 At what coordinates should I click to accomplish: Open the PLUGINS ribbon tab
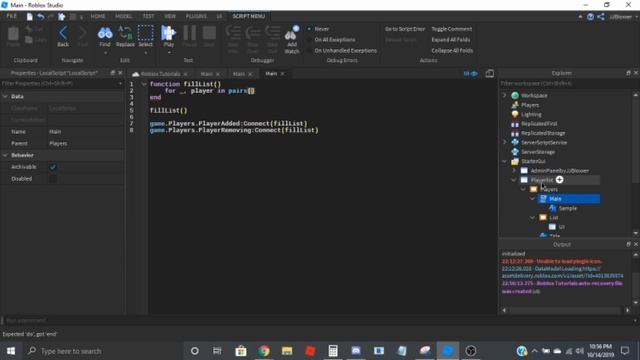[196, 16]
